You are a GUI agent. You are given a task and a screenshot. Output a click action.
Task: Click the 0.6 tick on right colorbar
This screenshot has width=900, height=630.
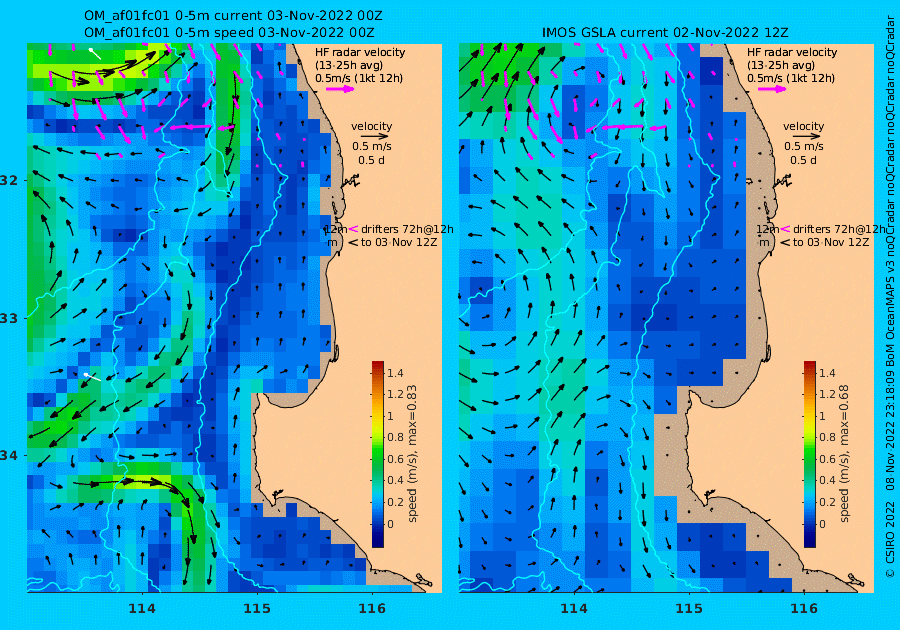(x=827, y=459)
